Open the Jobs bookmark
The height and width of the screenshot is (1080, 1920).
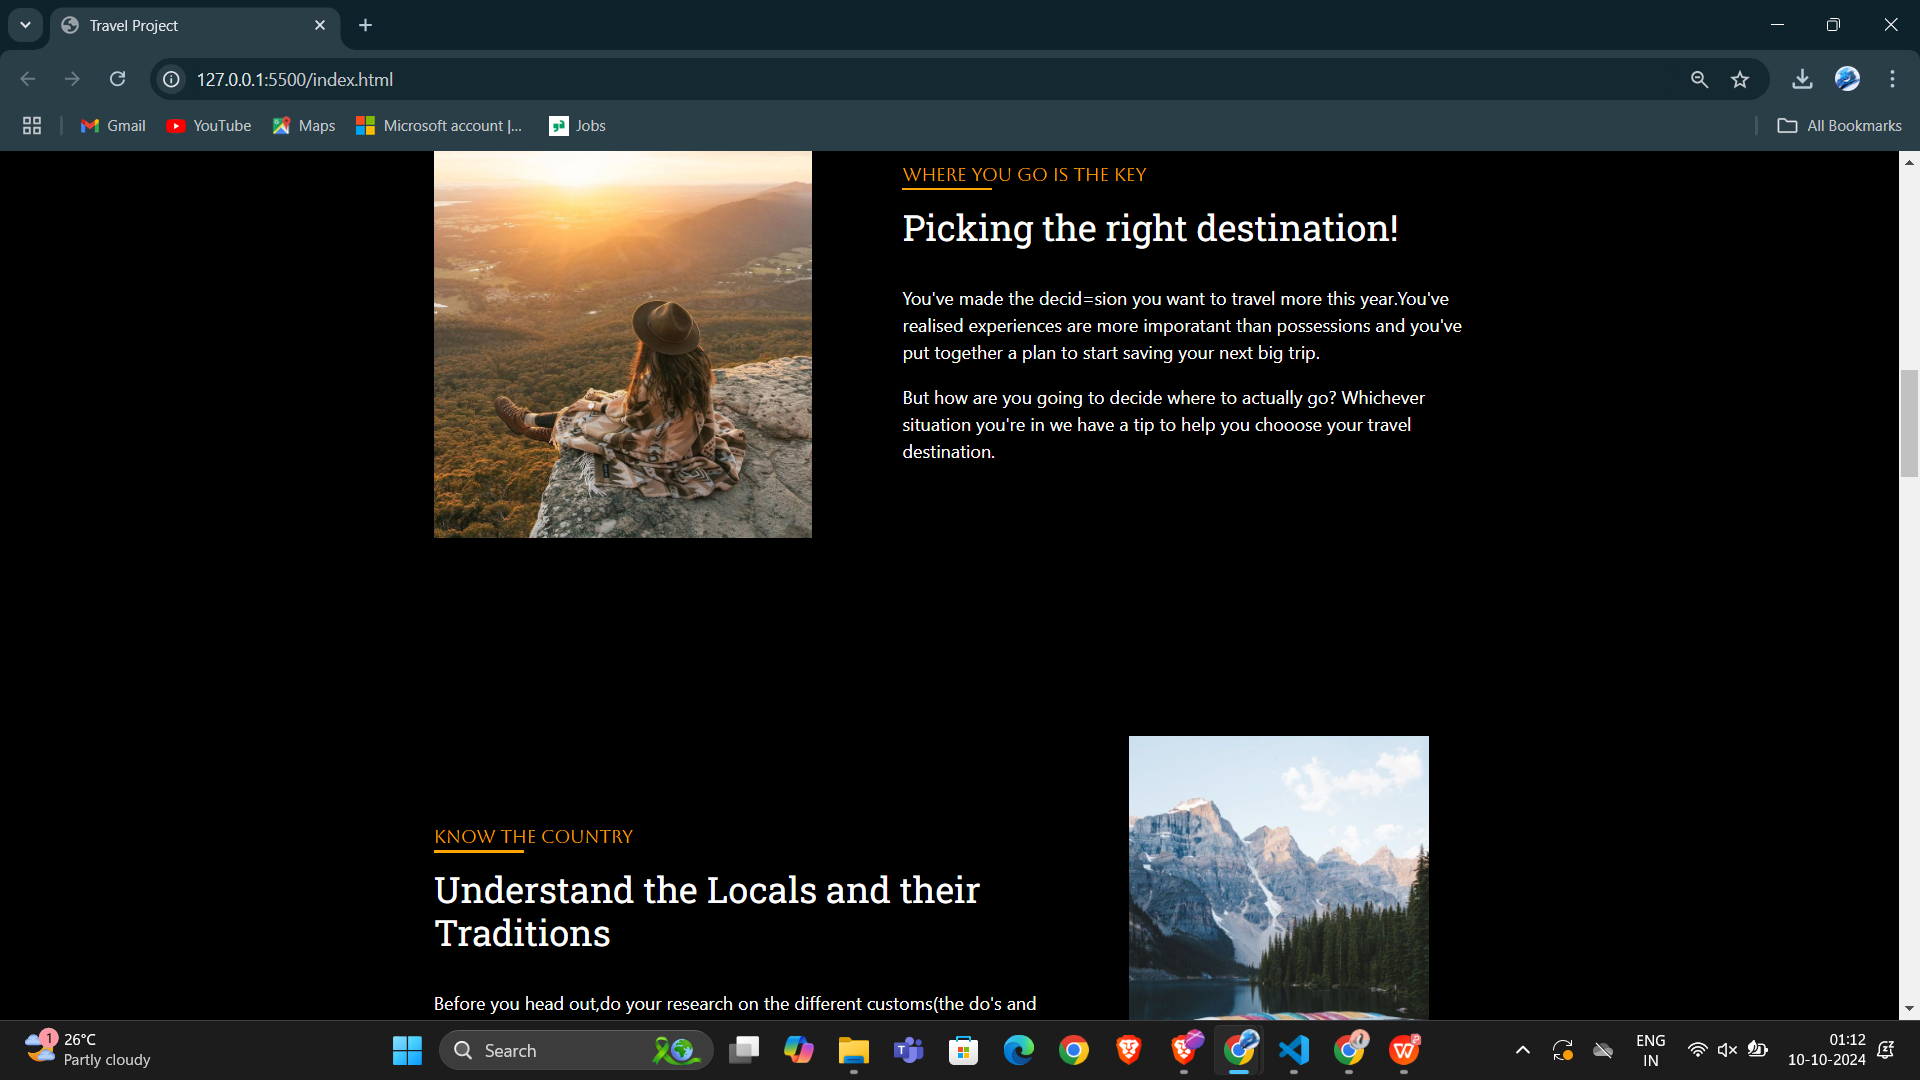click(x=578, y=126)
